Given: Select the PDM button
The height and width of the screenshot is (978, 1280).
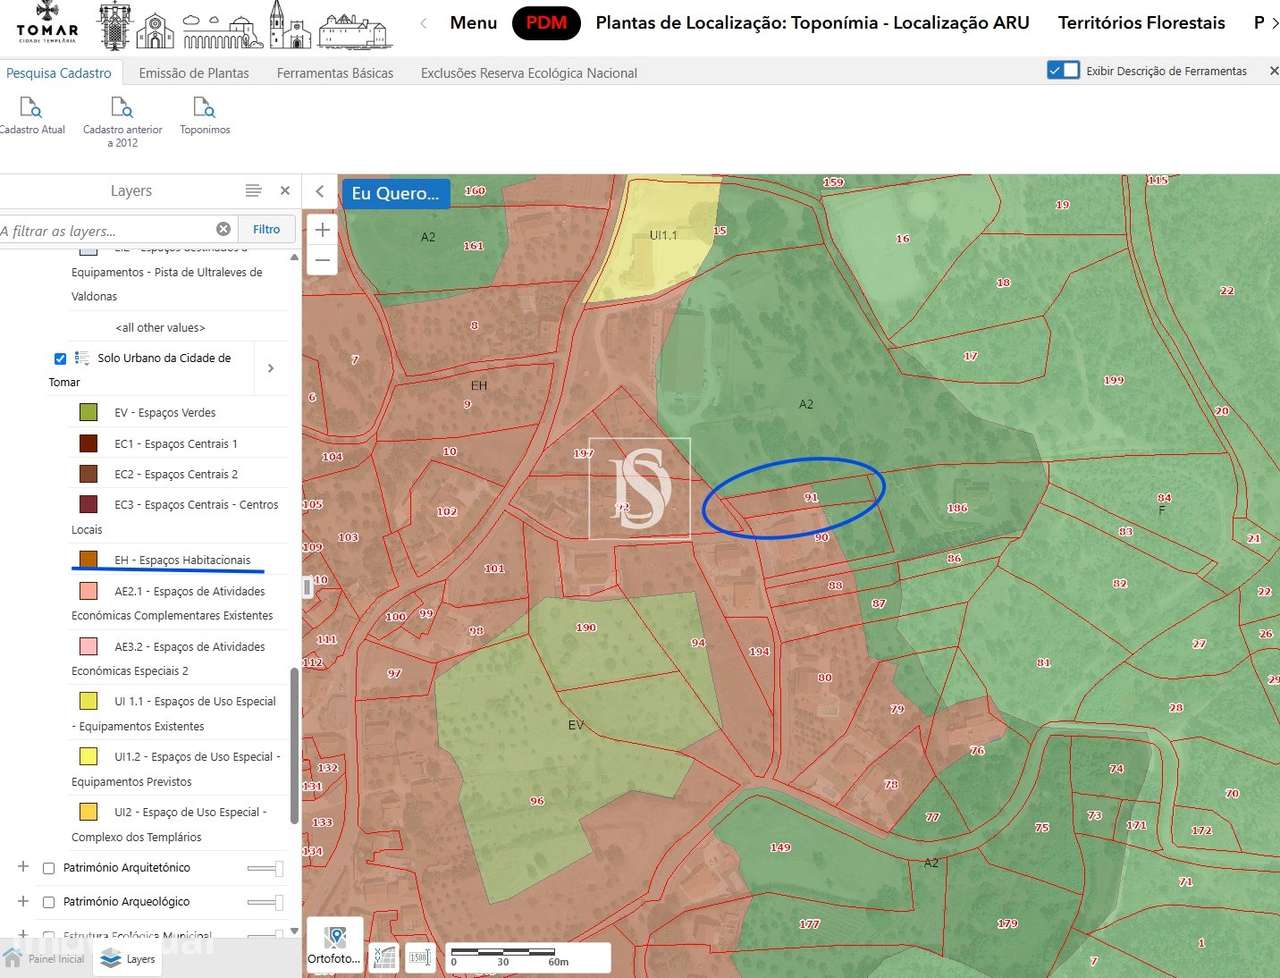Looking at the screenshot, I should click(546, 23).
